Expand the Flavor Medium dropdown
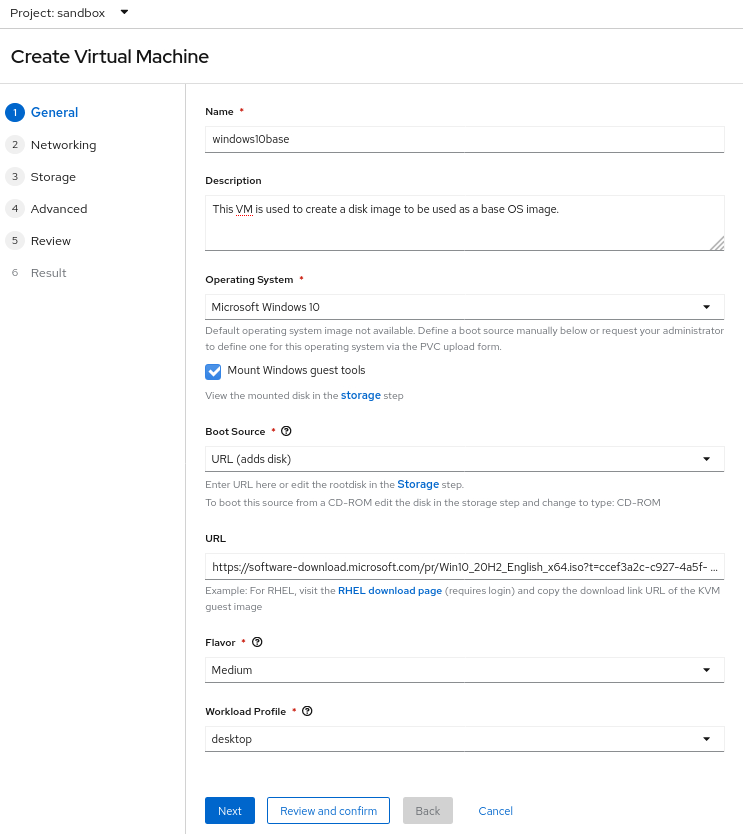 coord(464,669)
